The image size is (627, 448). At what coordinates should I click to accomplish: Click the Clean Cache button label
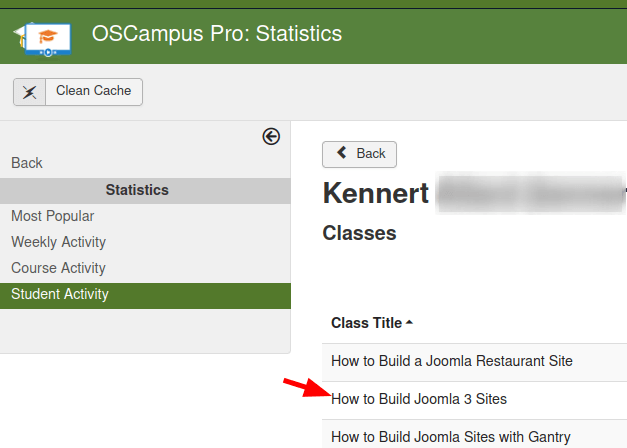[x=94, y=91]
